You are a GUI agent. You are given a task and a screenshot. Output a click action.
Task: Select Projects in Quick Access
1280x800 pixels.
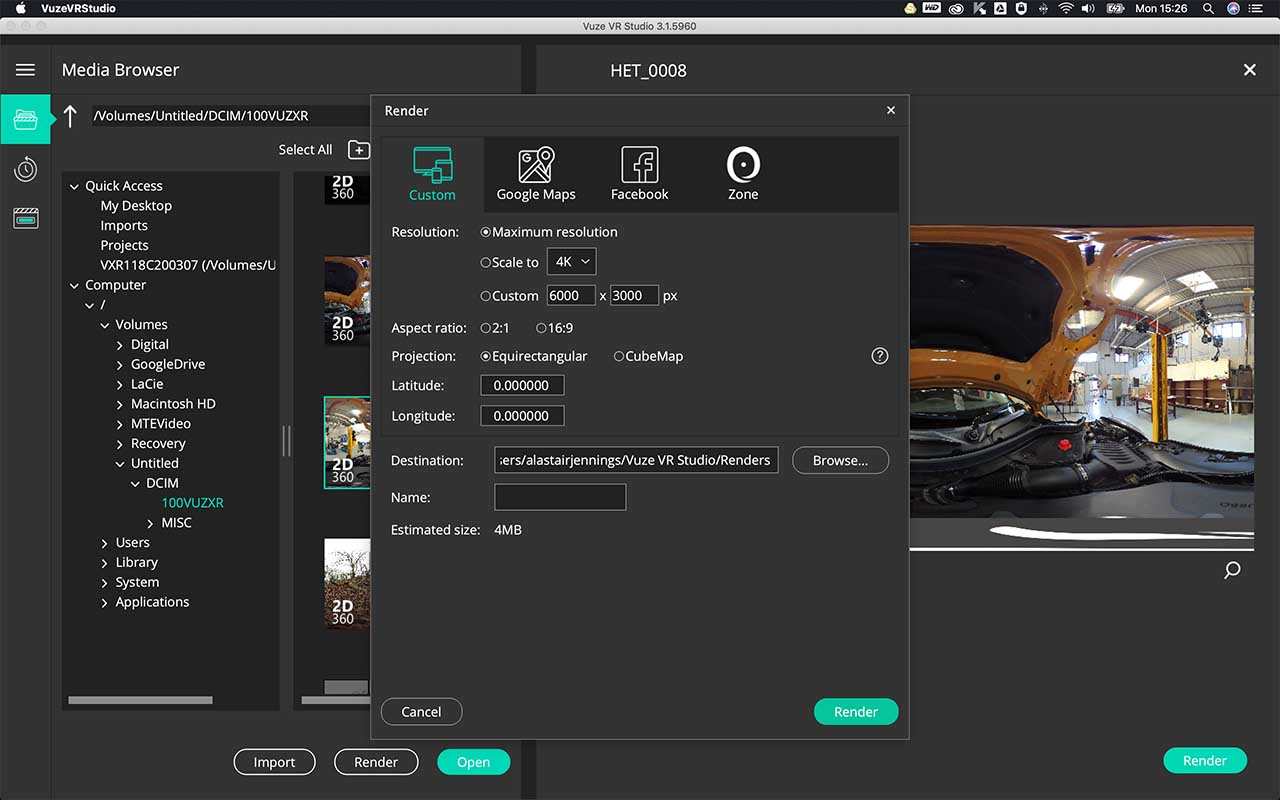click(x=124, y=245)
